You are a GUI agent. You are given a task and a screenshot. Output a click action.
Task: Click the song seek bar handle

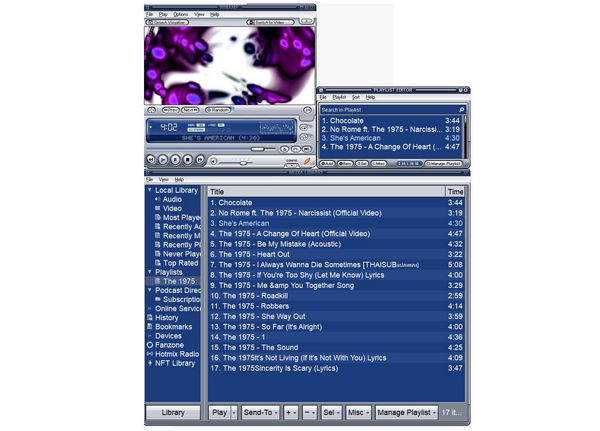point(257,149)
